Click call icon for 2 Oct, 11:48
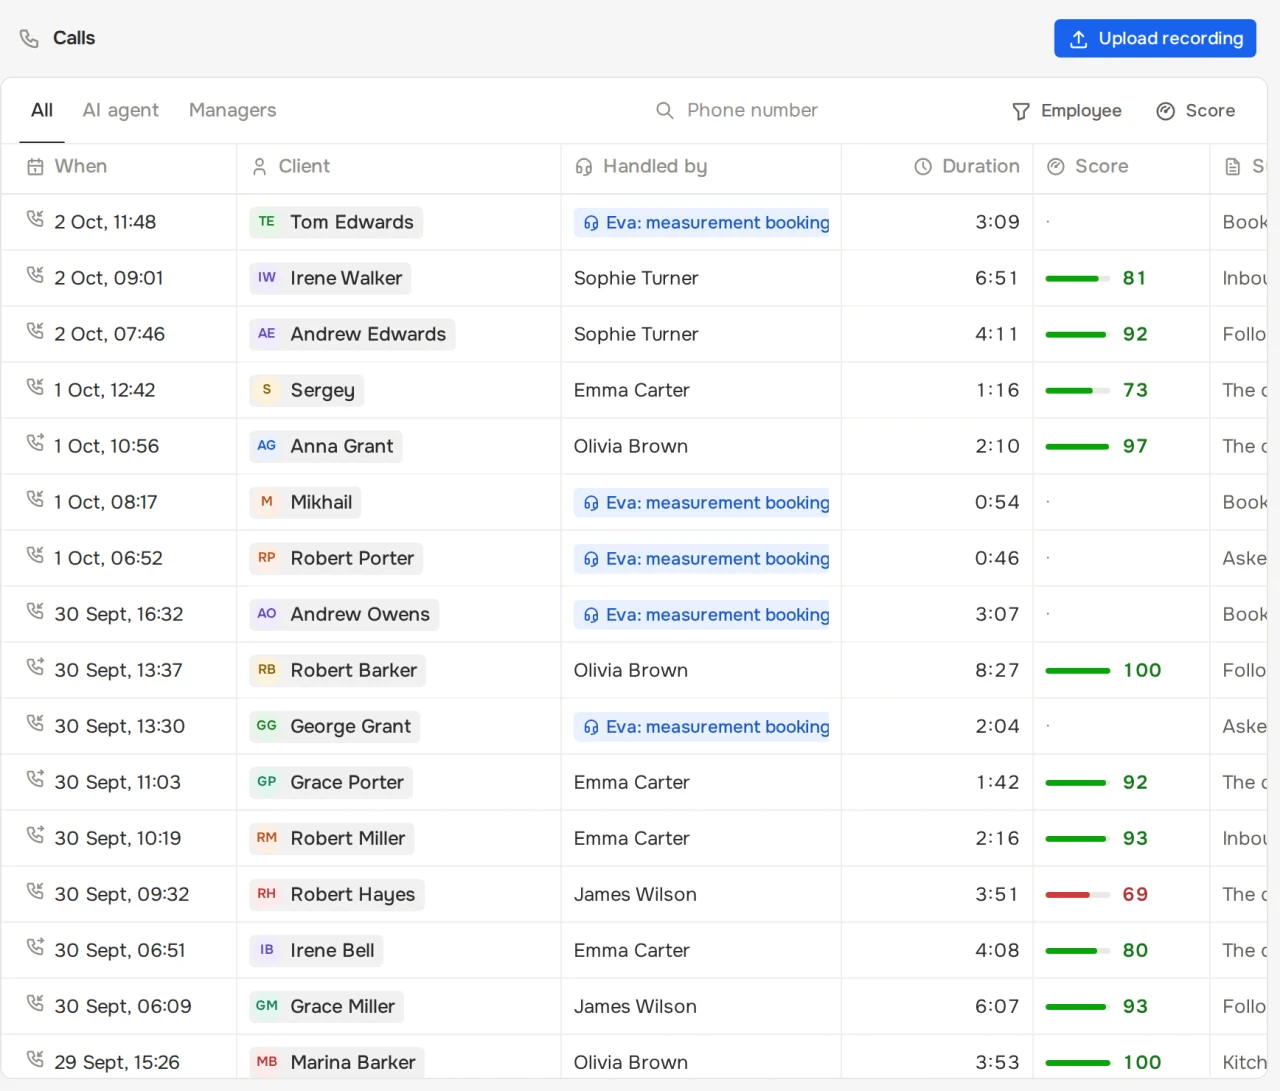The width and height of the screenshot is (1280, 1091). coord(35,218)
